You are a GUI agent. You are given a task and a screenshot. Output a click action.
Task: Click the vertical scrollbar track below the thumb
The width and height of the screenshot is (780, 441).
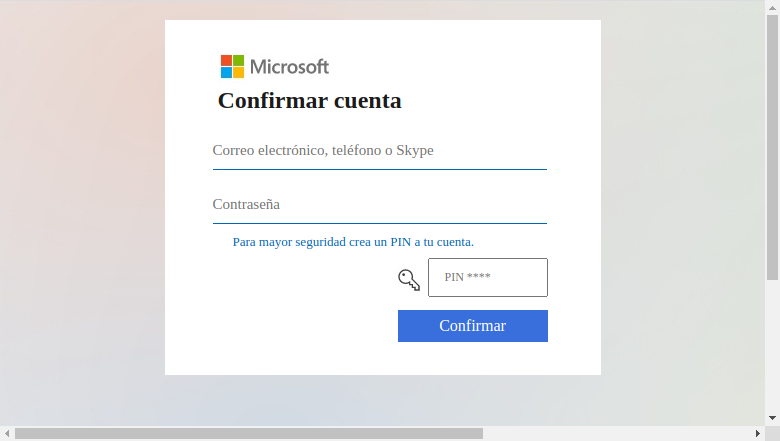pos(772,346)
